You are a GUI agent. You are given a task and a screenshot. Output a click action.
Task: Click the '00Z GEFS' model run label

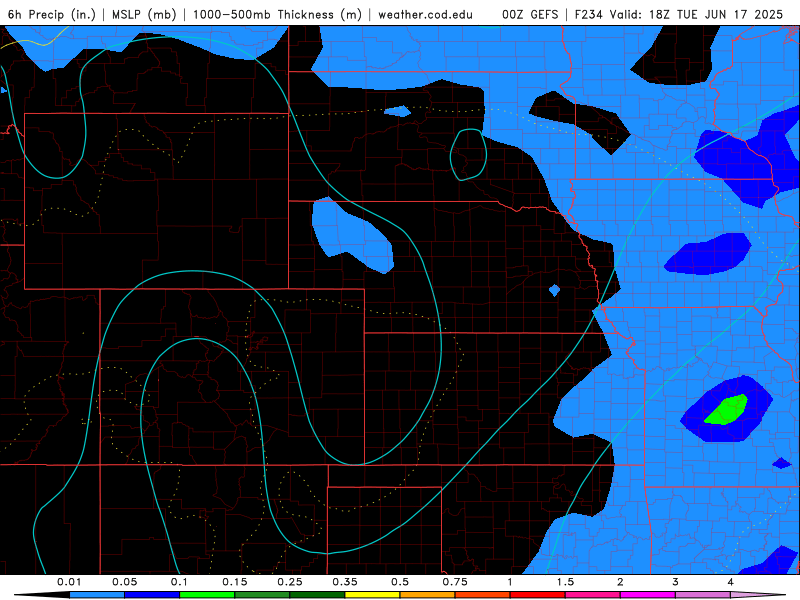530,14
